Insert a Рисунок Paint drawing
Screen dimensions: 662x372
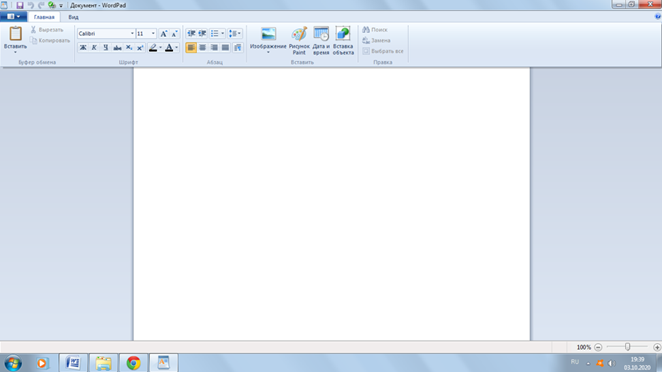299,41
